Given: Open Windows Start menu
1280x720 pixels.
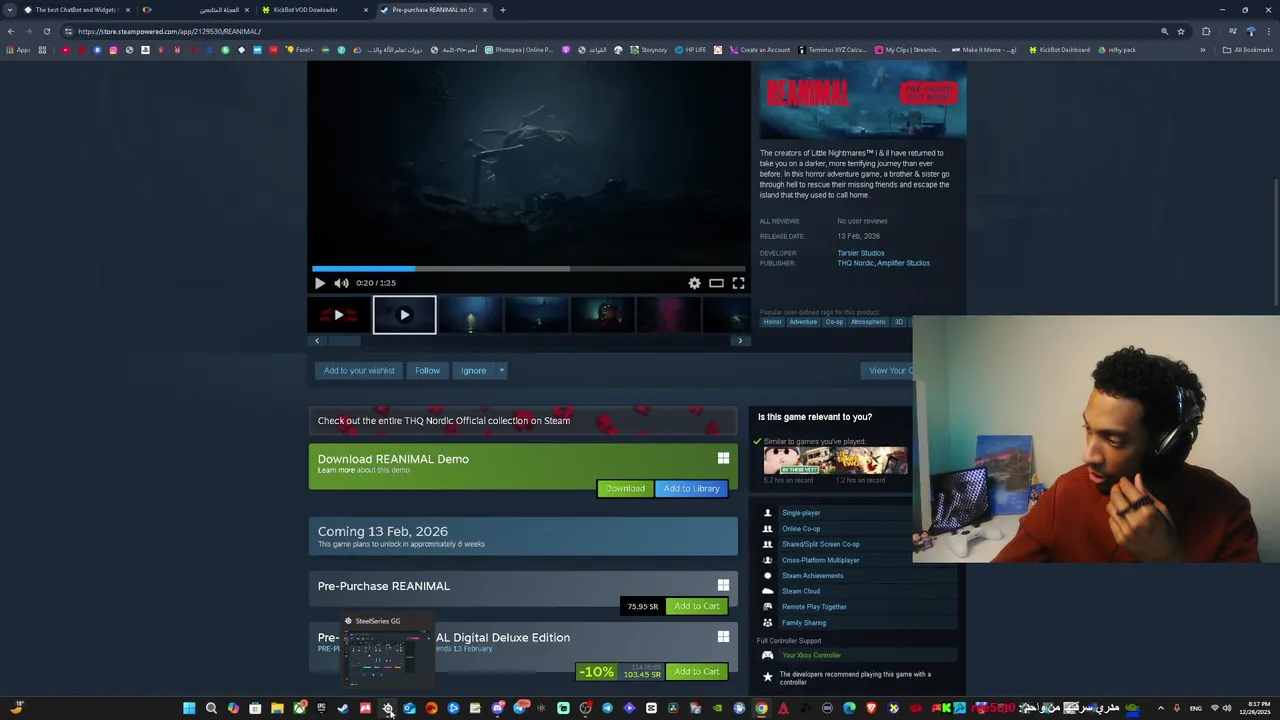Looking at the screenshot, I should [x=189, y=708].
